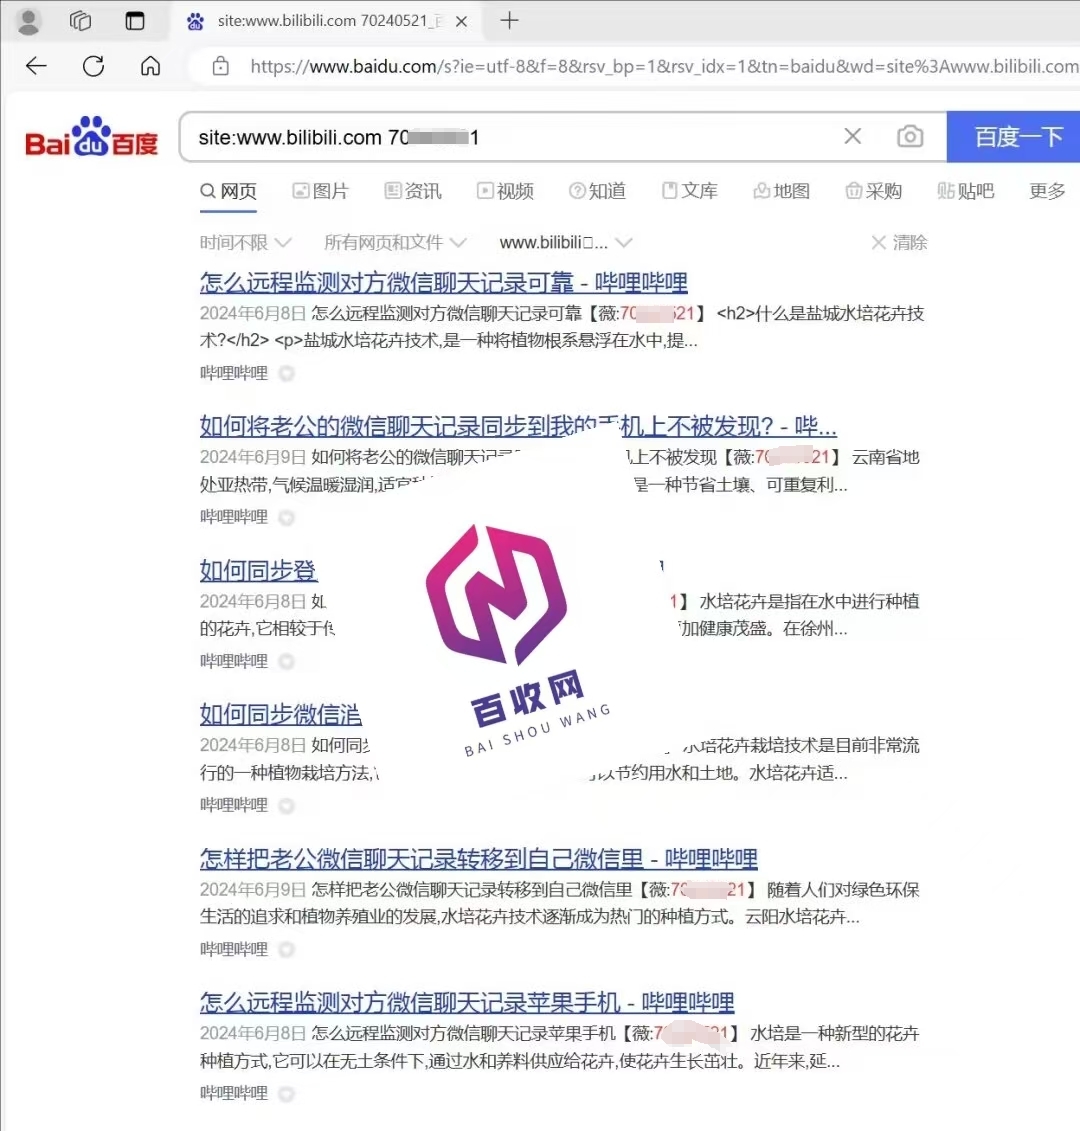The height and width of the screenshot is (1131, 1080).
Task: Open the result link 如何同步微信
Action: (281, 714)
